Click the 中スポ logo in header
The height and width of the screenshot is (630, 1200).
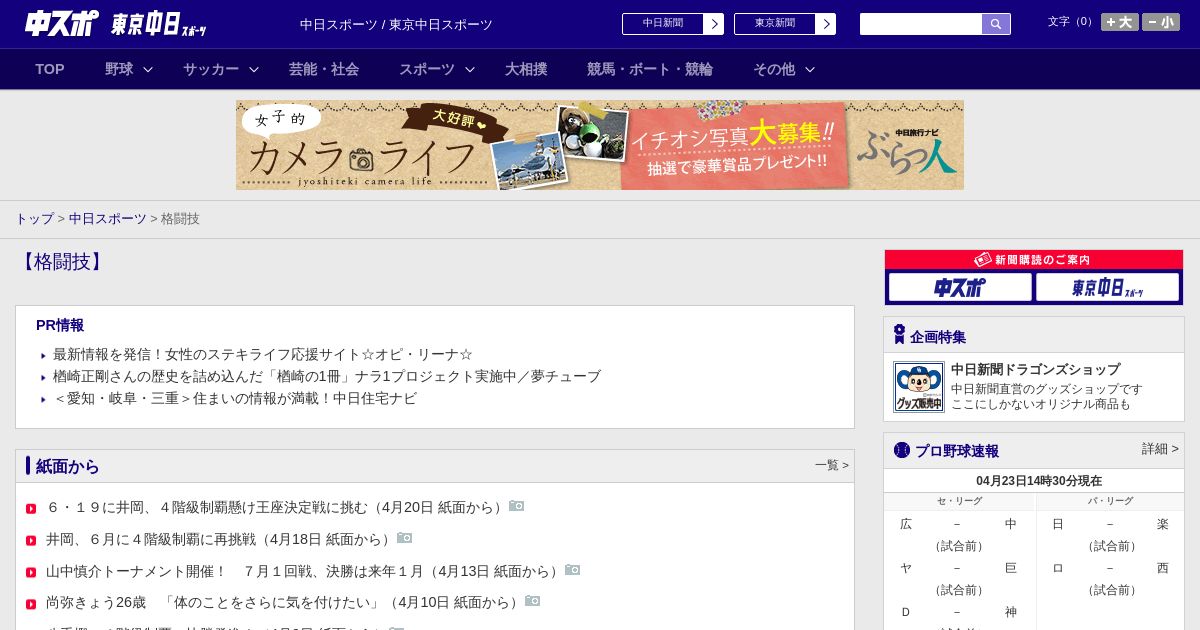pyautogui.click(x=62, y=23)
